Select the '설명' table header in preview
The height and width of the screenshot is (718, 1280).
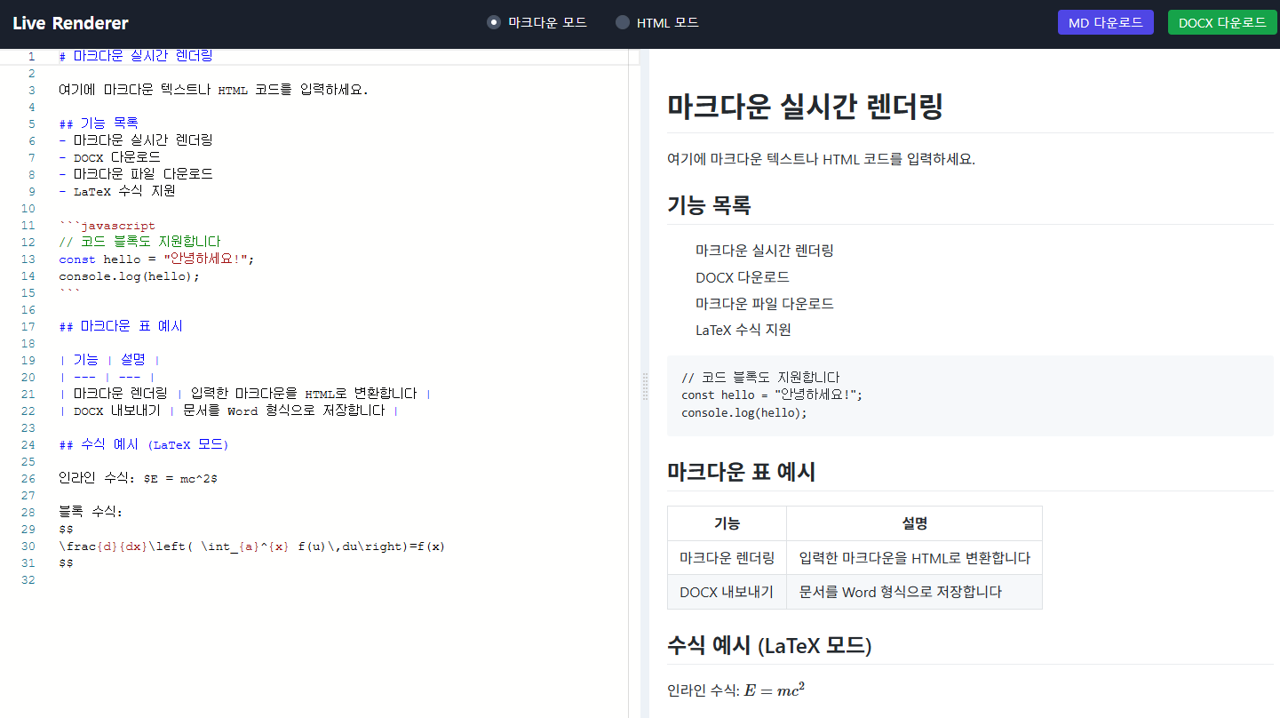[914, 523]
